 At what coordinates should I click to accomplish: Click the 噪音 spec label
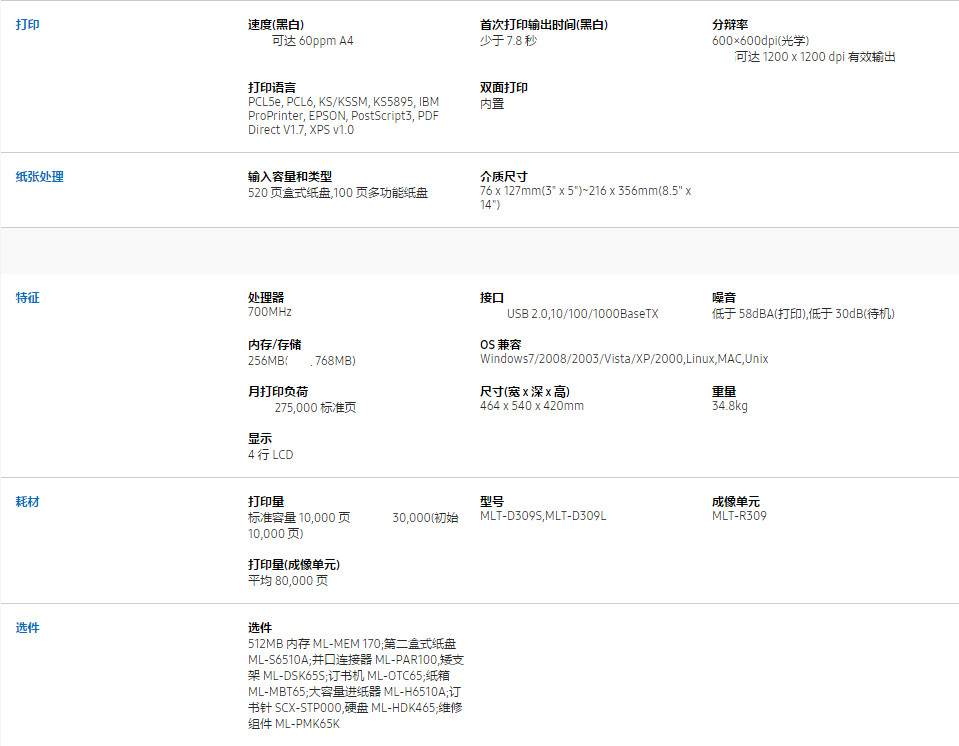(724, 298)
